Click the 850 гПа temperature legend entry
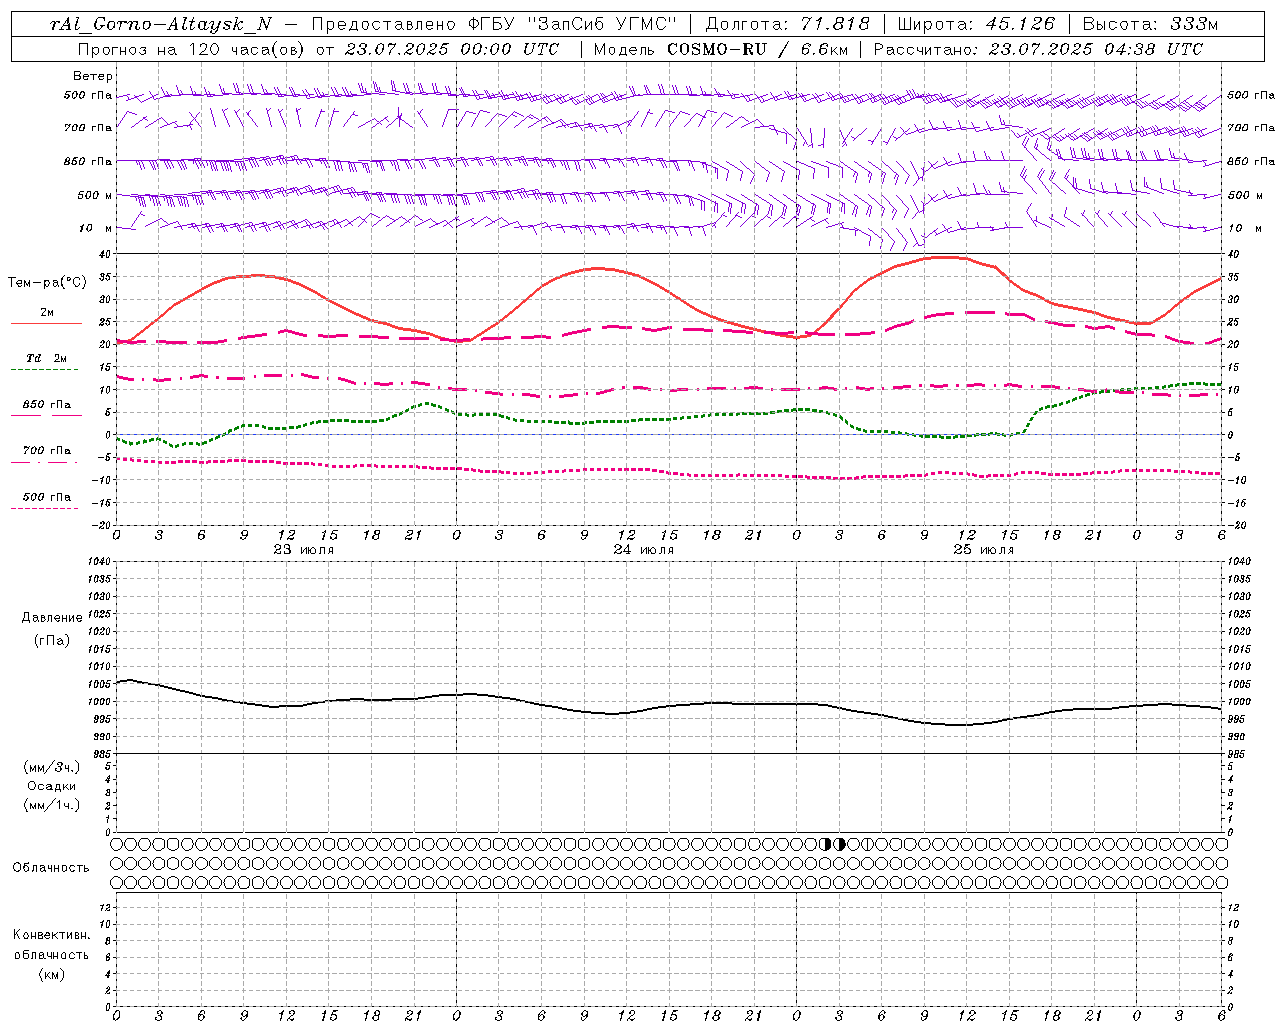The width and height of the screenshot is (1280, 1024). pos(46,405)
